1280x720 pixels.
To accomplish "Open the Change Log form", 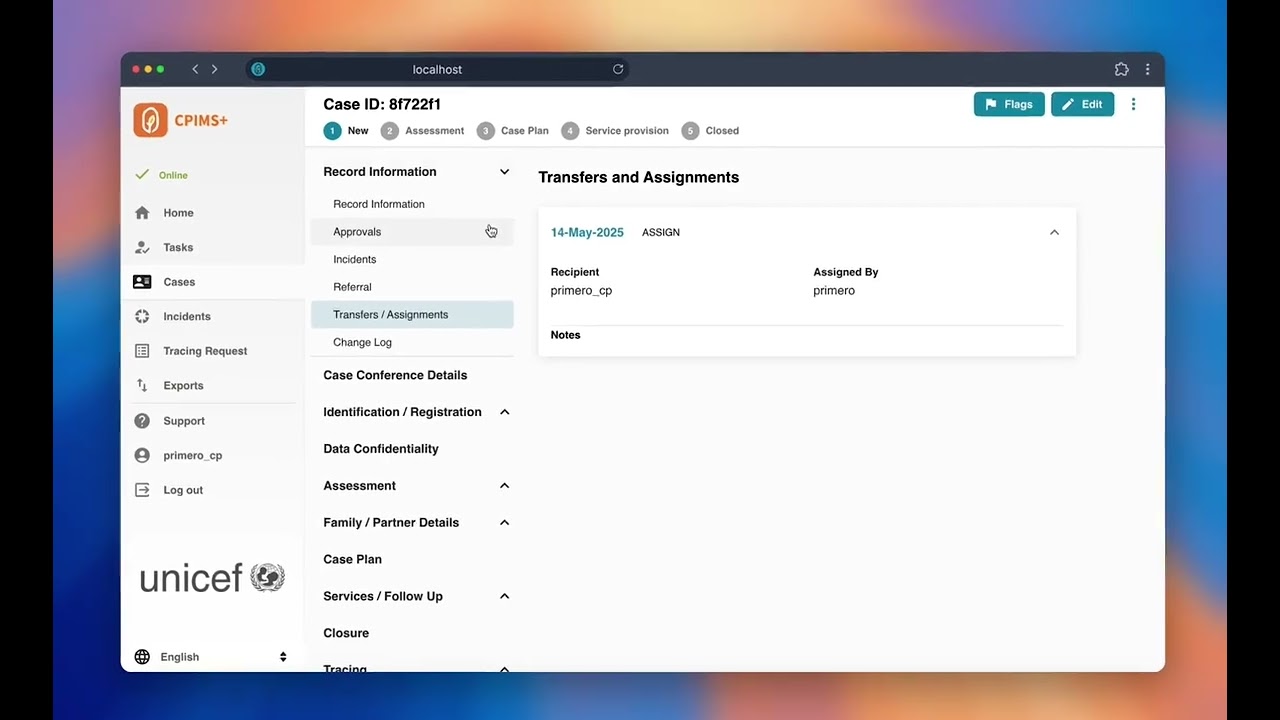I will point(412,342).
